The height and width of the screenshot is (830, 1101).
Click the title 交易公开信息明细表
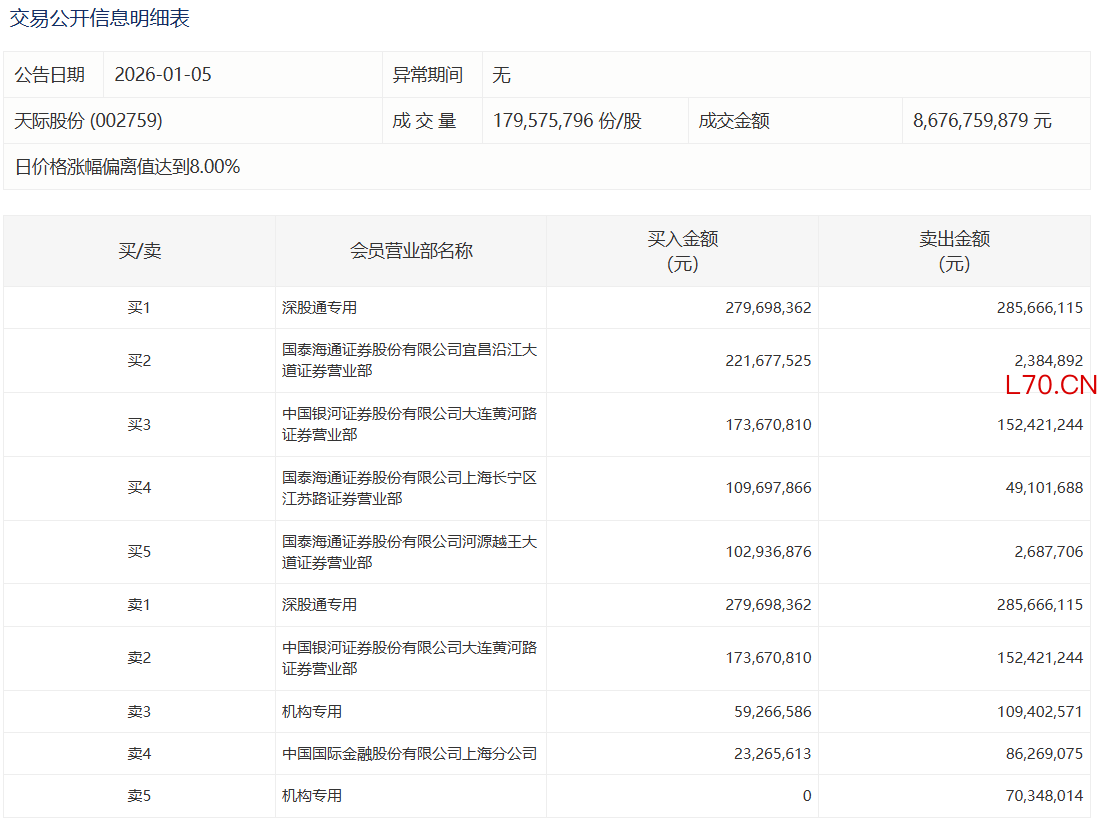100,18
